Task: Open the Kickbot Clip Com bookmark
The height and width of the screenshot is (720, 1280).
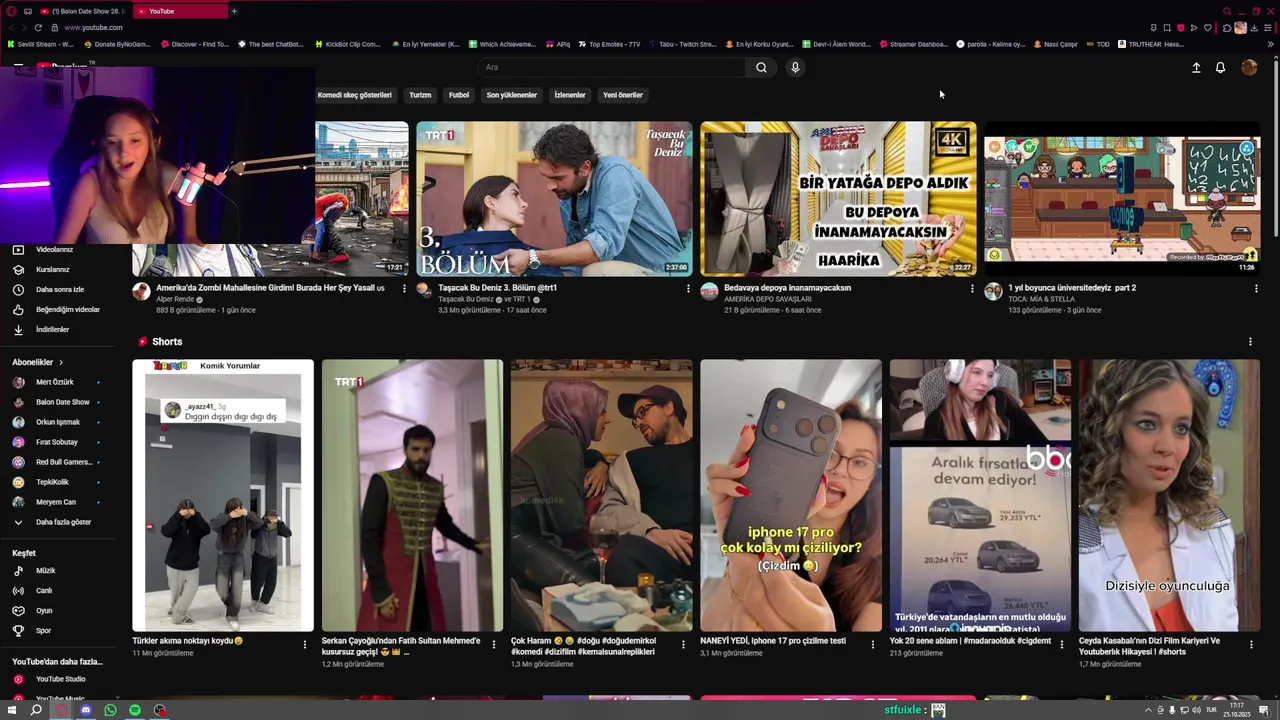Action: tap(348, 44)
